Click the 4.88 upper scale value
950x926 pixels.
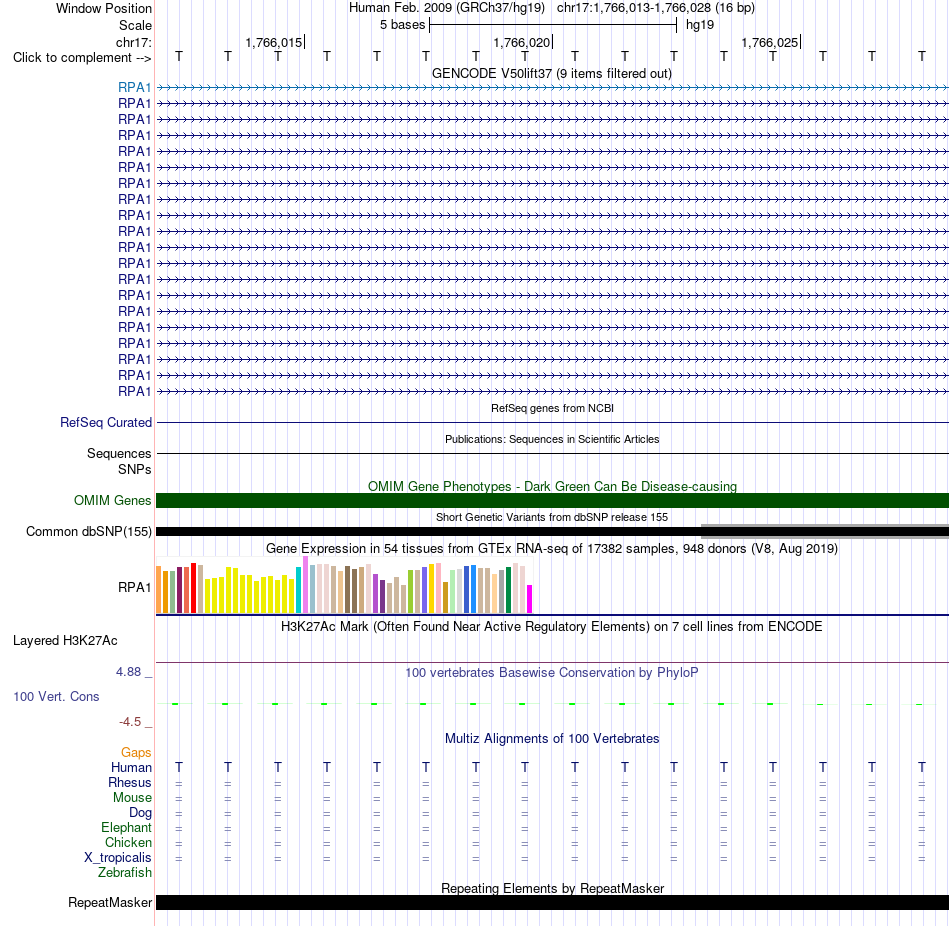click(128, 671)
